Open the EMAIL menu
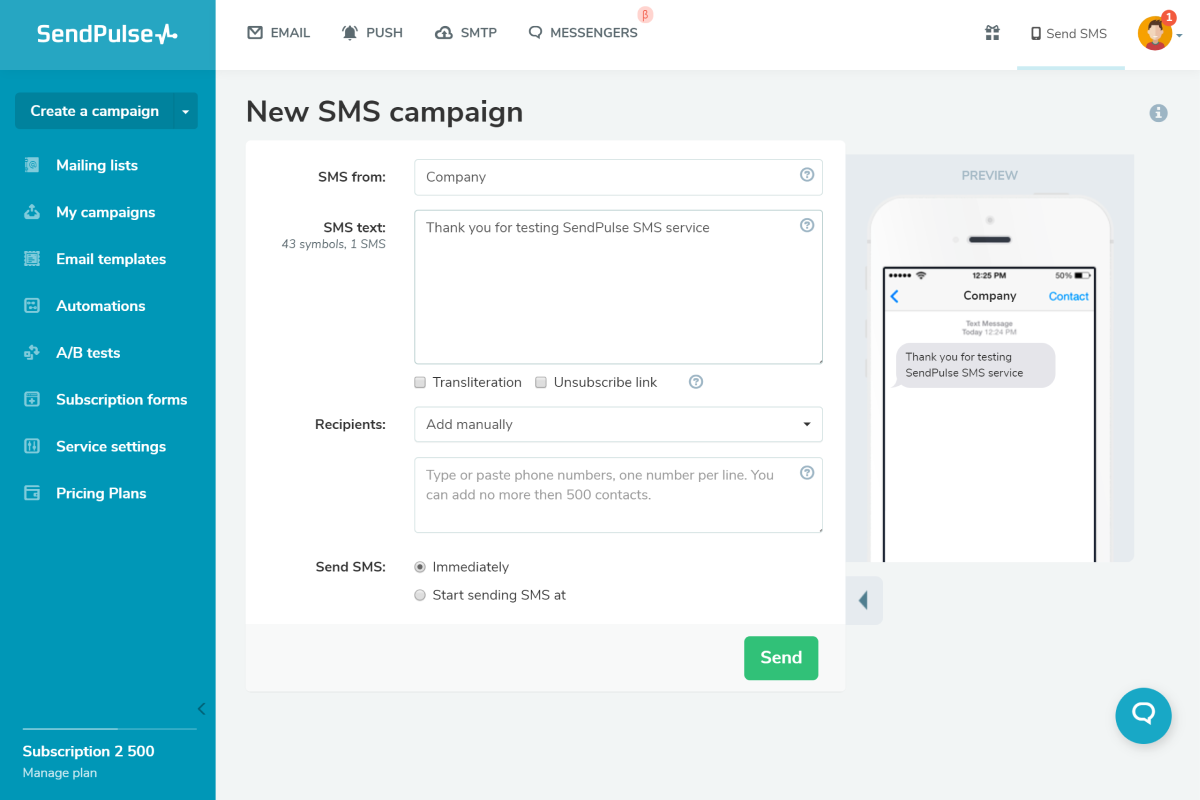Image resolution: width=1200 pixels, height=800 pixels. tap(279, 33)
